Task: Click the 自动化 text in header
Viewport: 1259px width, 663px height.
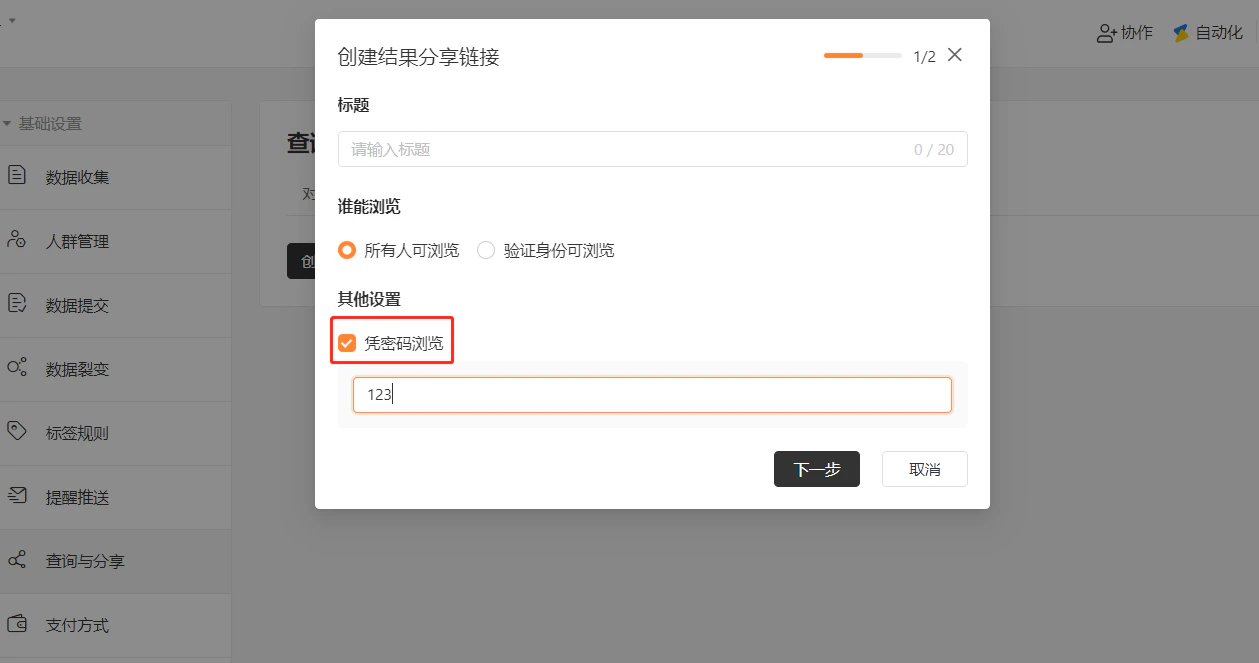Action: (1219, 33)
